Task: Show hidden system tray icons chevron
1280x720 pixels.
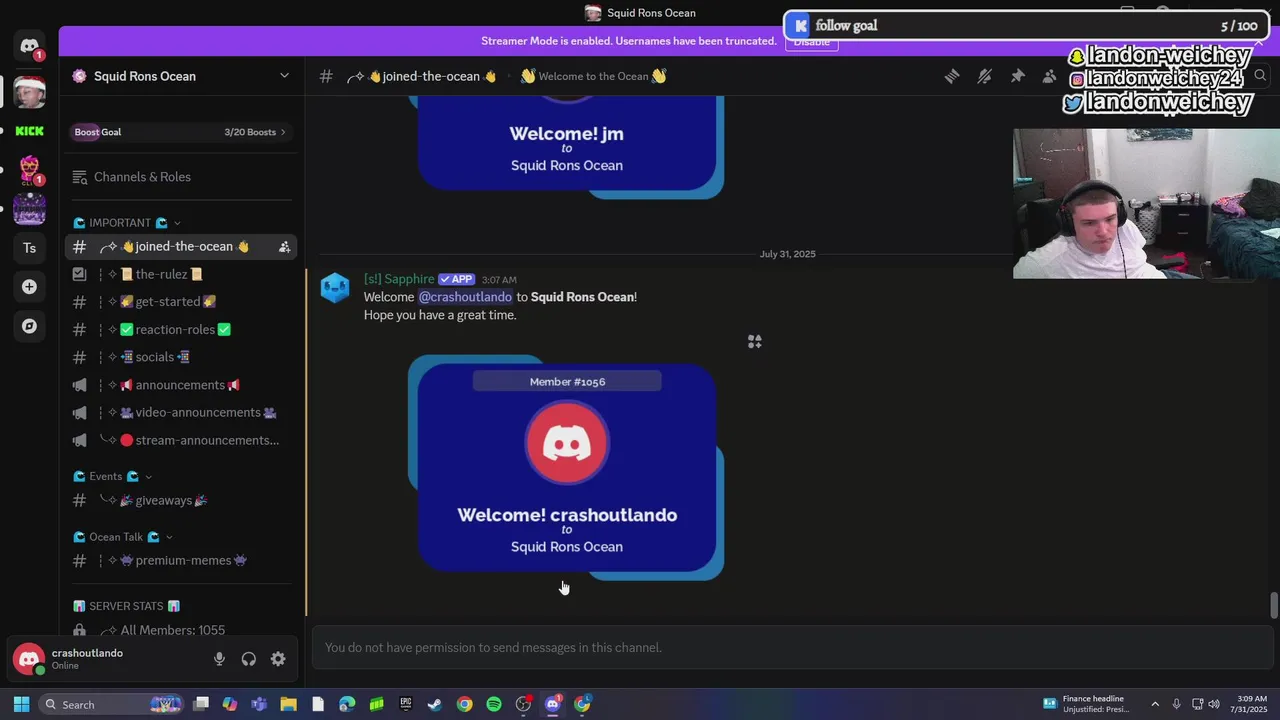Action: [x=1155, y=704]
